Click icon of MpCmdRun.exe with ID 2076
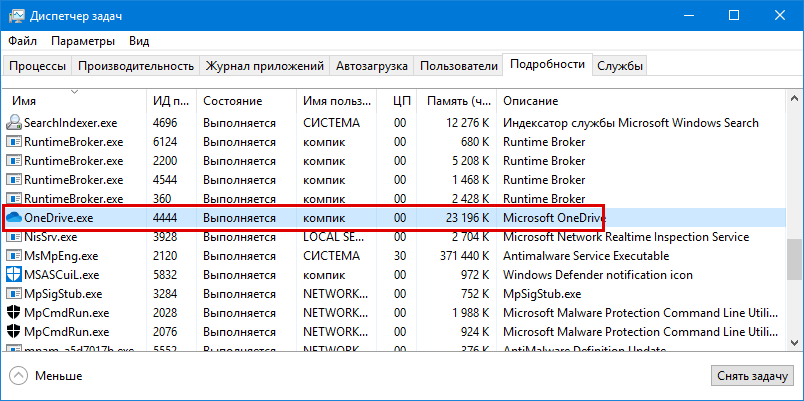The image size is (804, 401). point(14,332)
